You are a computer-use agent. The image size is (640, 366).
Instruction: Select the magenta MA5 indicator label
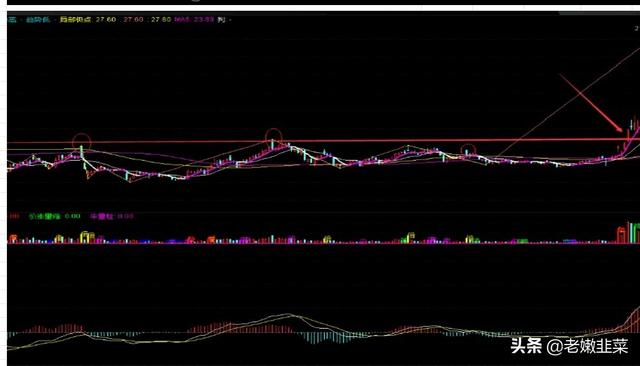pos(194,19)
